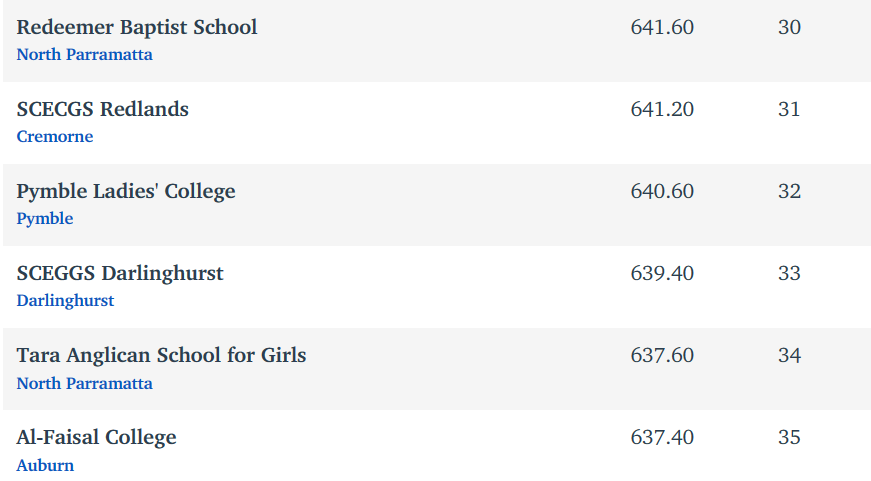Select the SCECGS Redlands school name

[103, 109]
